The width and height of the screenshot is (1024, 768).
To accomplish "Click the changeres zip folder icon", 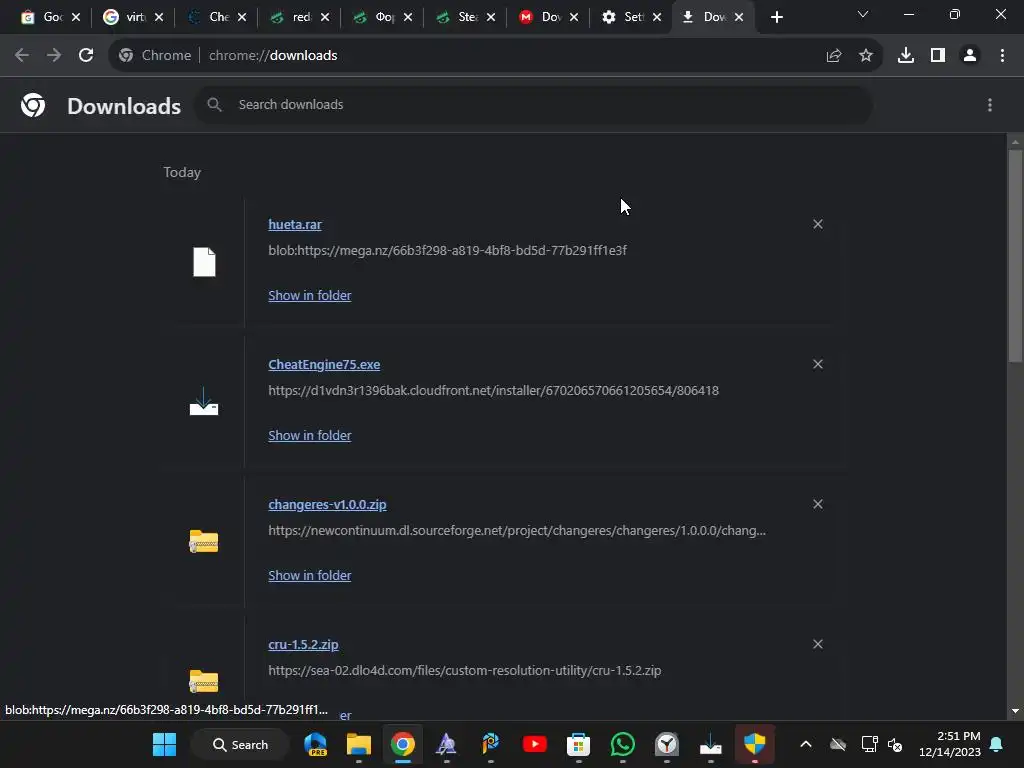I will (x=204, y=541).
